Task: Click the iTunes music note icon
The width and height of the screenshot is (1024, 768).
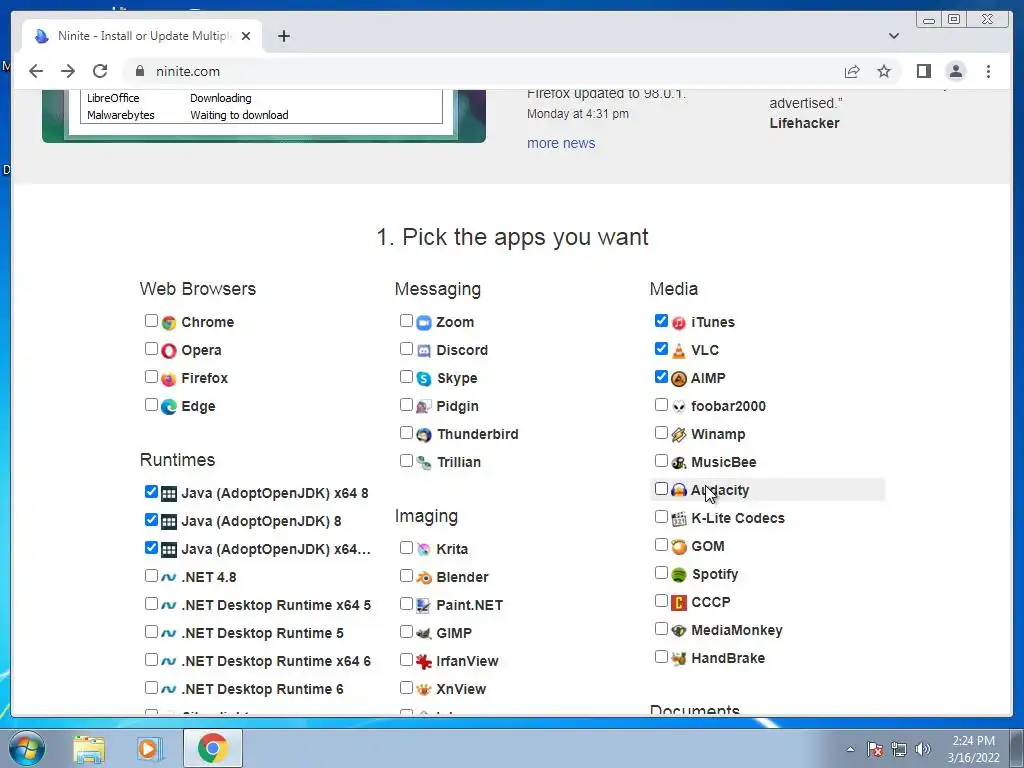Action: pos(679,323)
